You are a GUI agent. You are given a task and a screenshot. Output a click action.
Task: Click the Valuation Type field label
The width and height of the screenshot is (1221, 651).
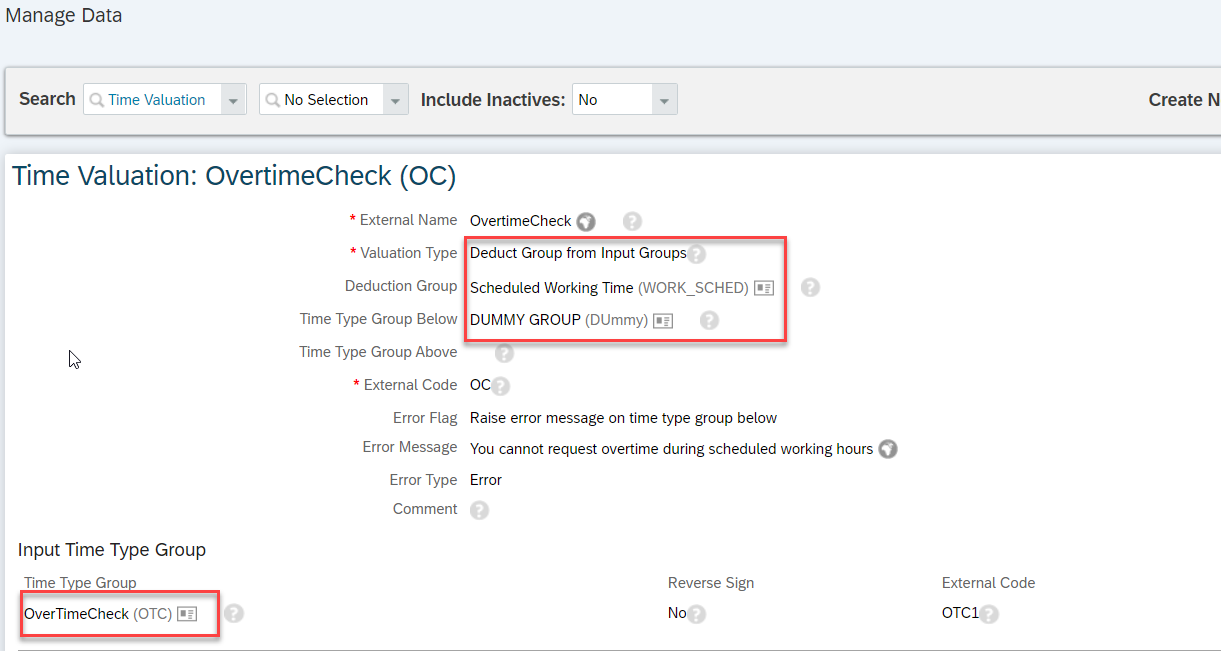pos(408,253)
